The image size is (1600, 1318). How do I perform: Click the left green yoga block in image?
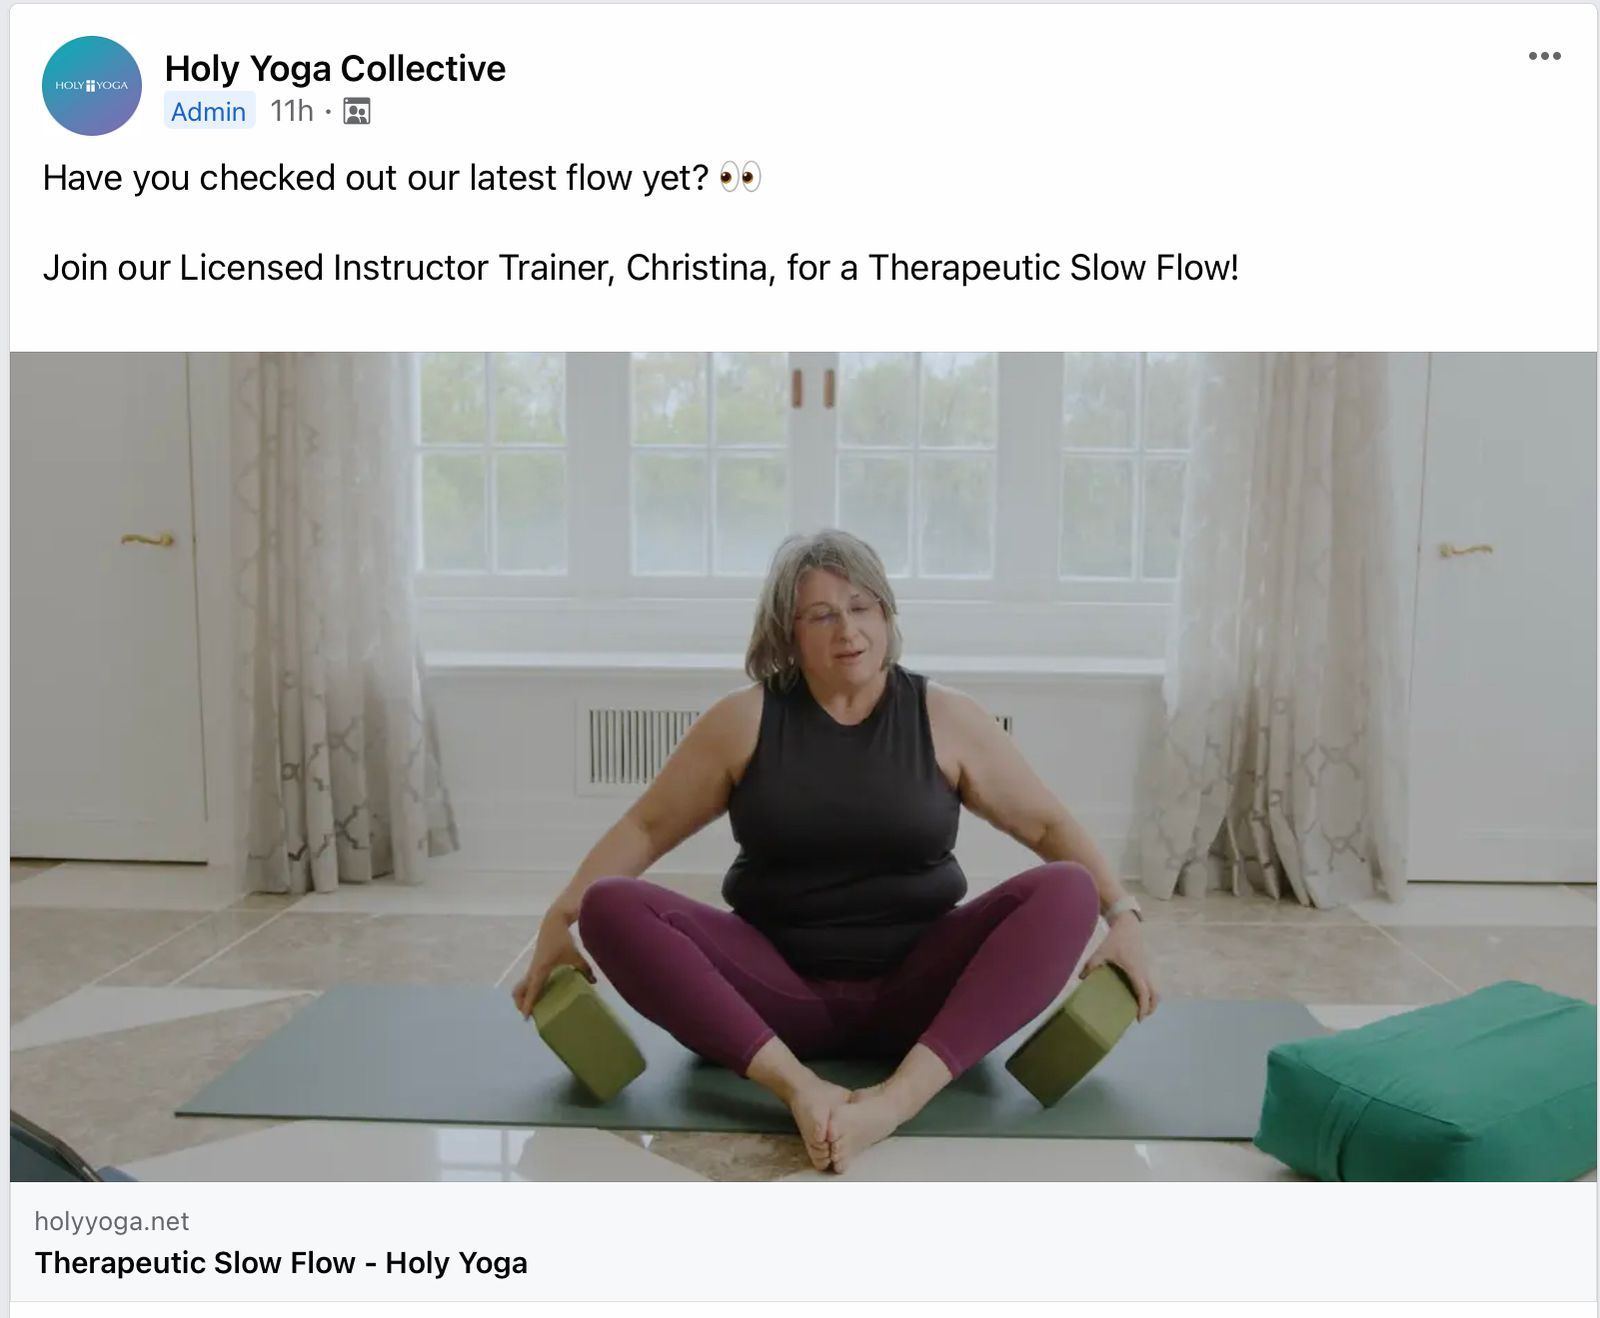click(588, 1033)
